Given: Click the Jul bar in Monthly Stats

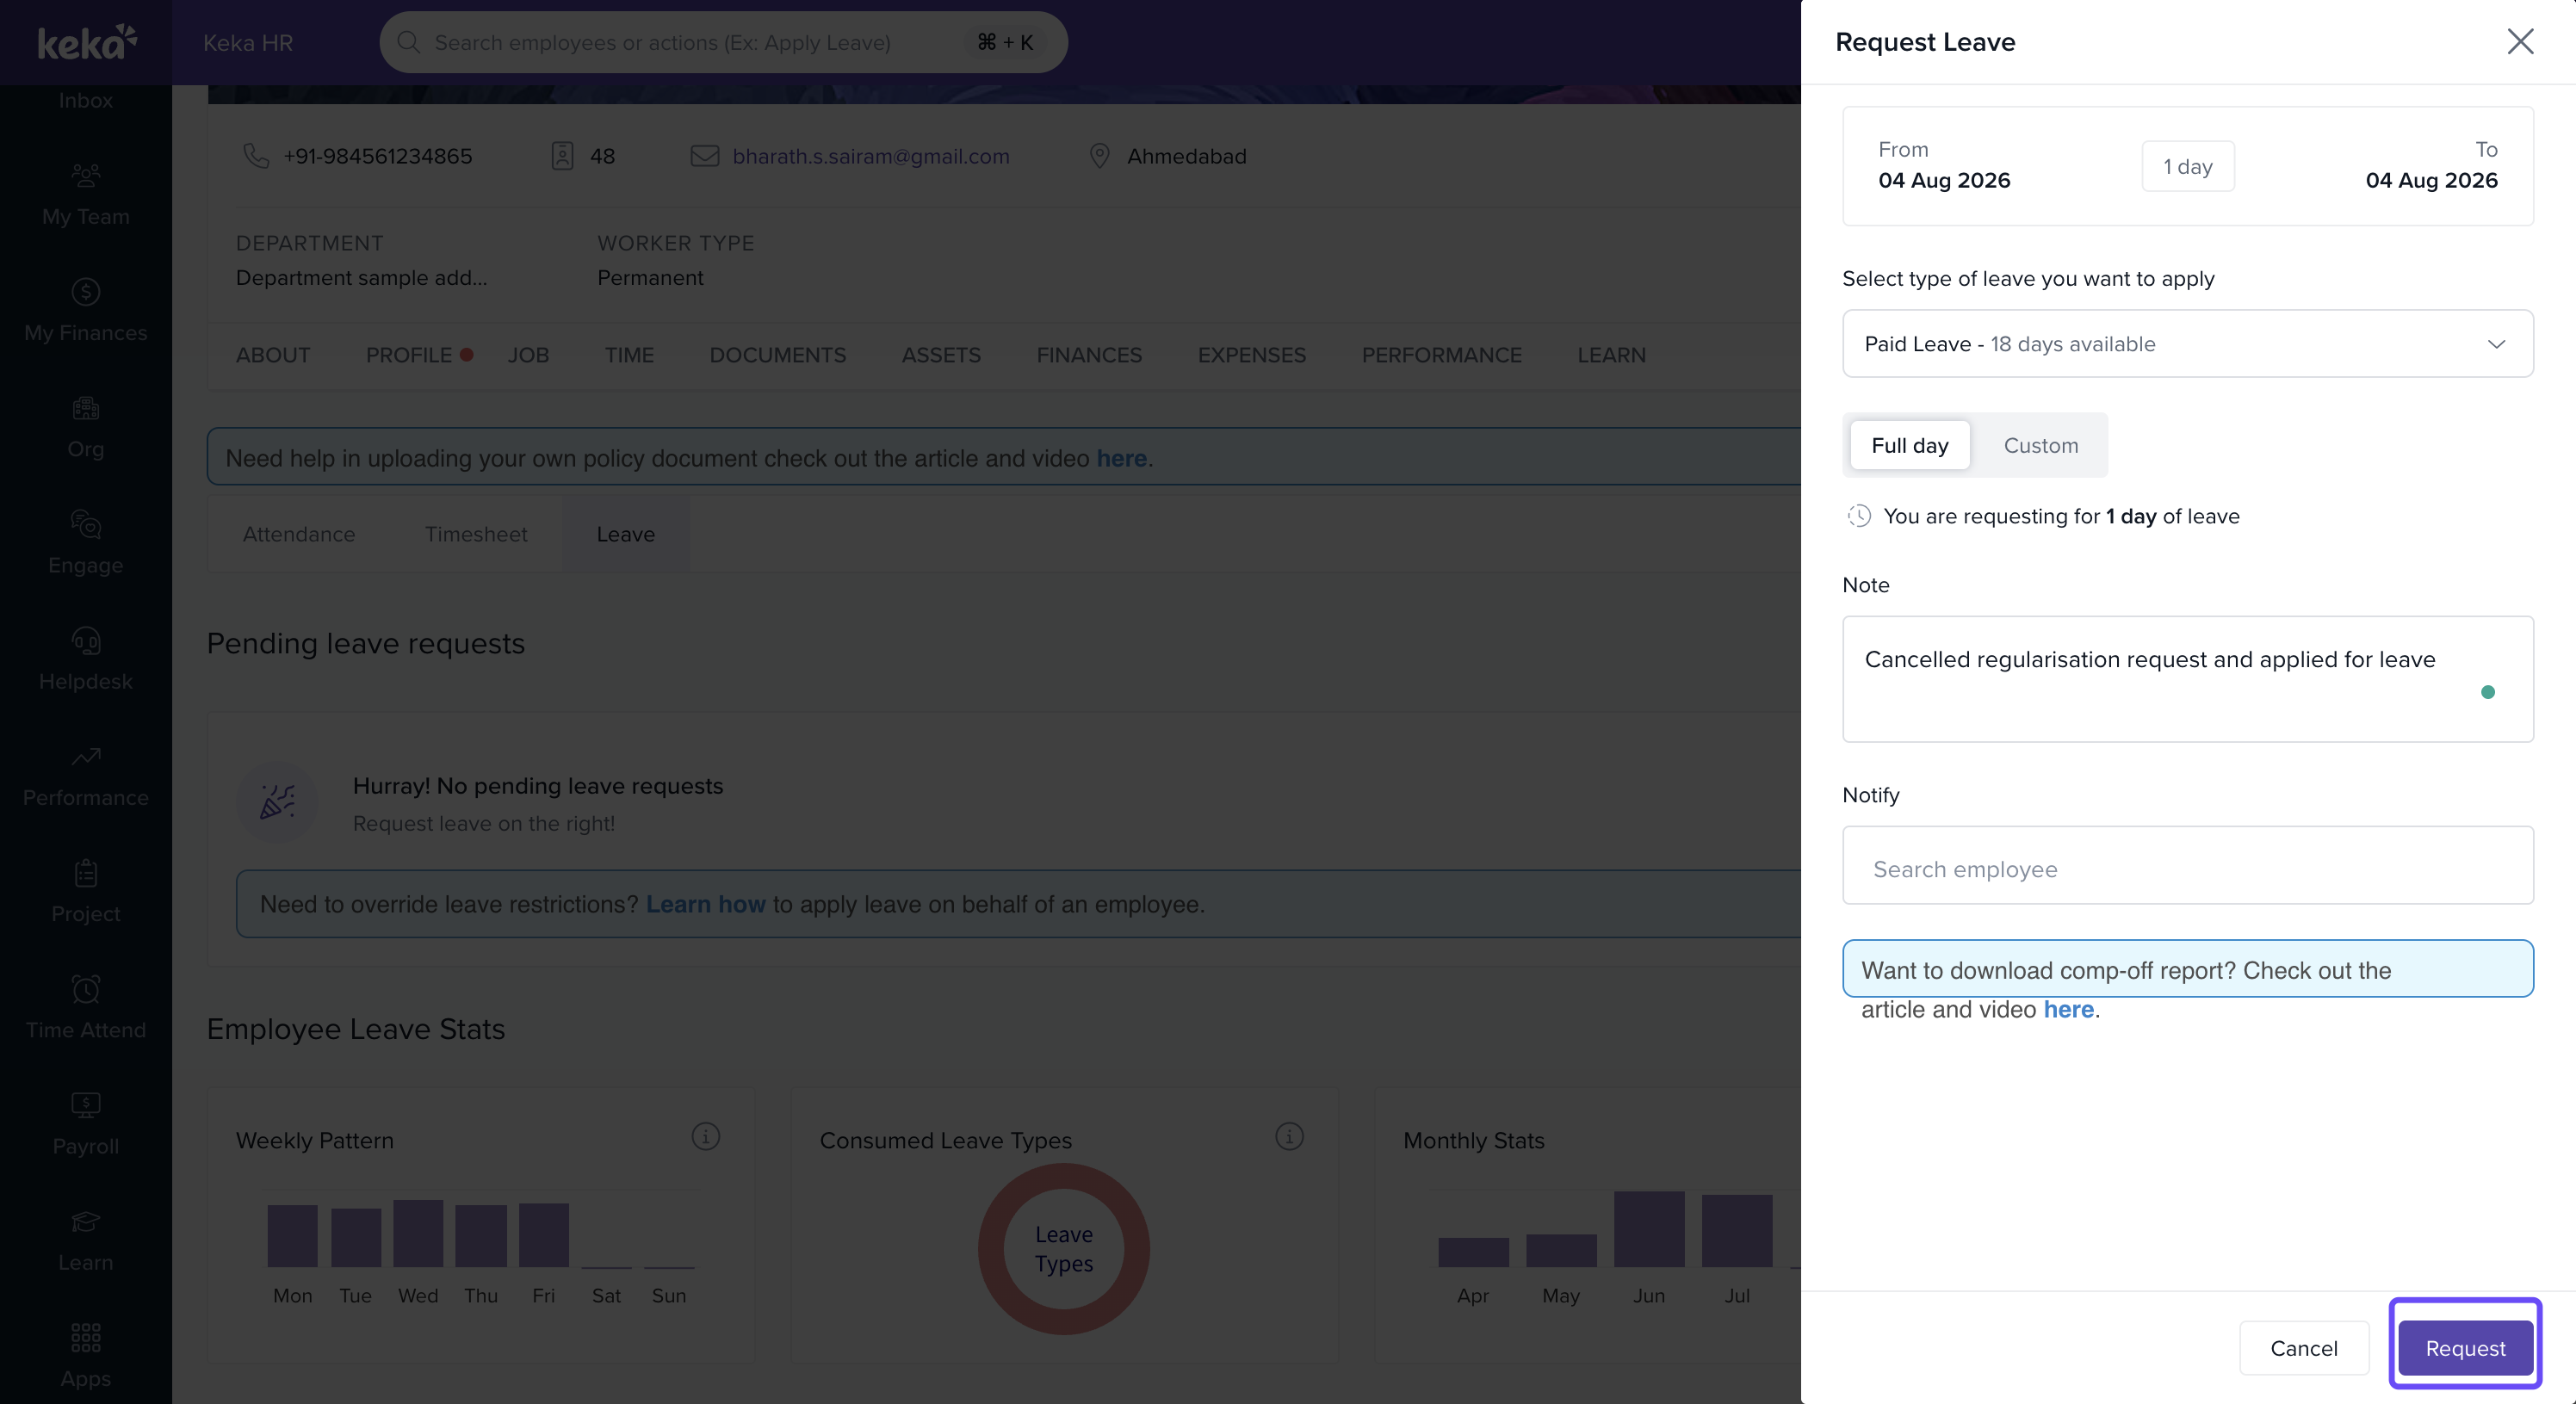Looking at the screenshot, I should tap(1737, 1231).
